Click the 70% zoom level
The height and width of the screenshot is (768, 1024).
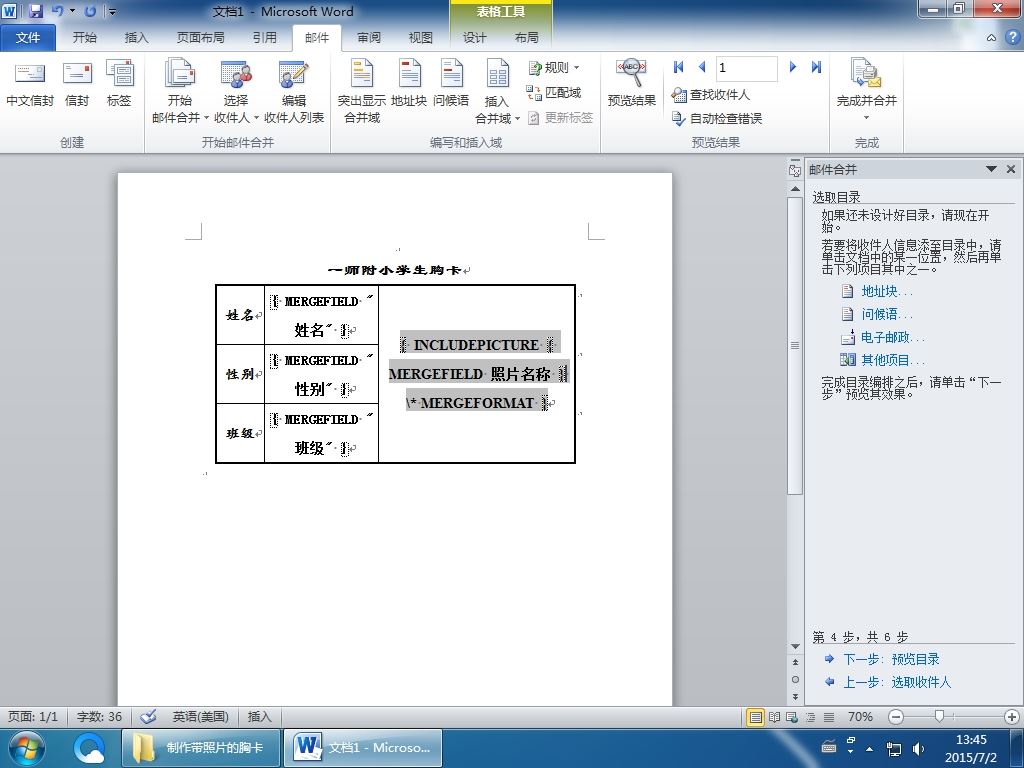point(860,716)
